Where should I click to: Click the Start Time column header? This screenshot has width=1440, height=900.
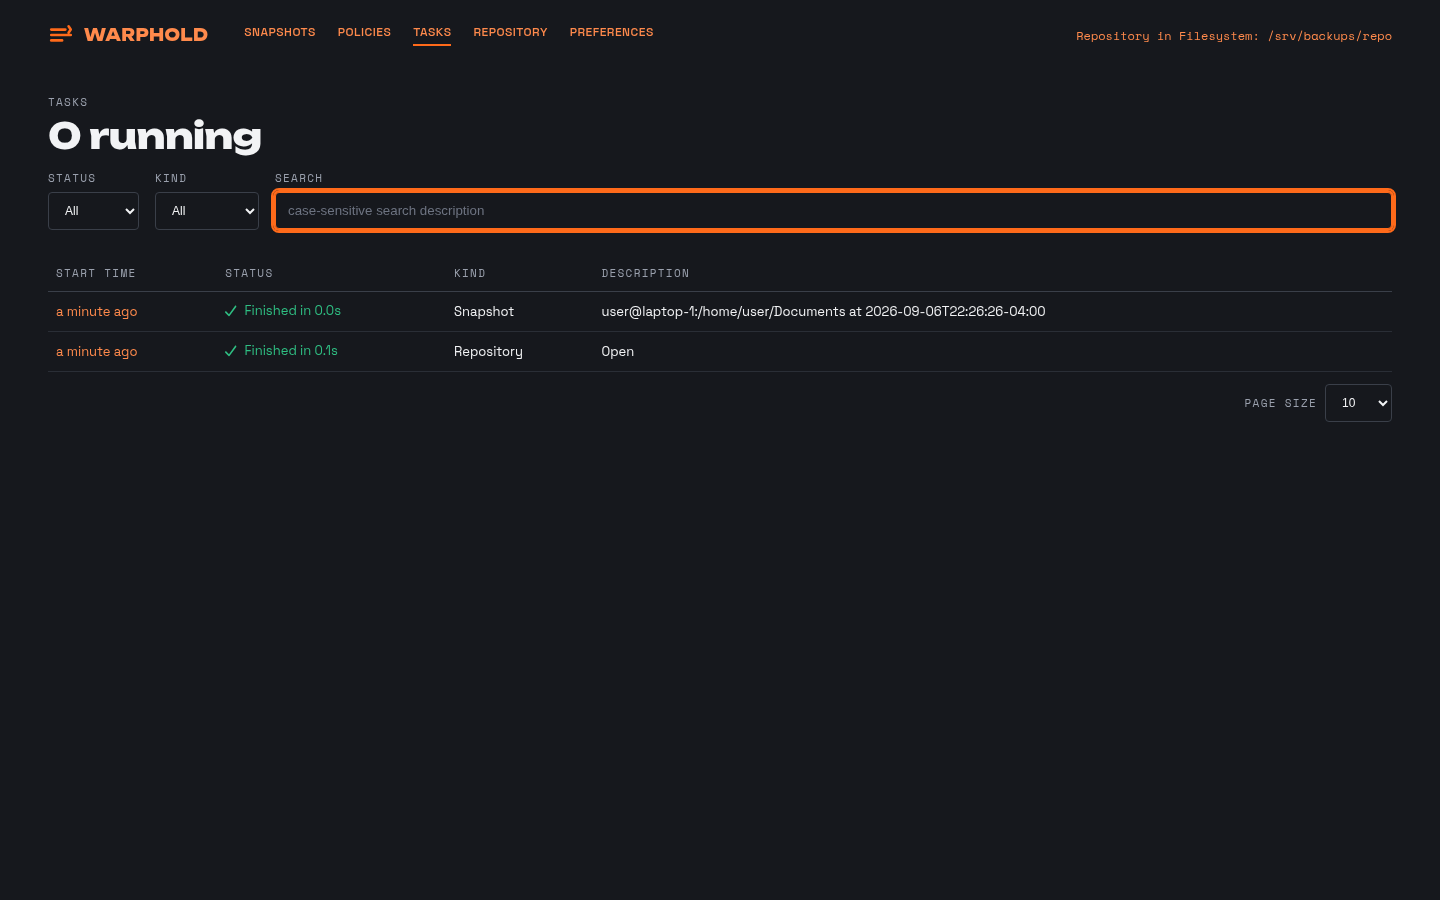[96, 273]
